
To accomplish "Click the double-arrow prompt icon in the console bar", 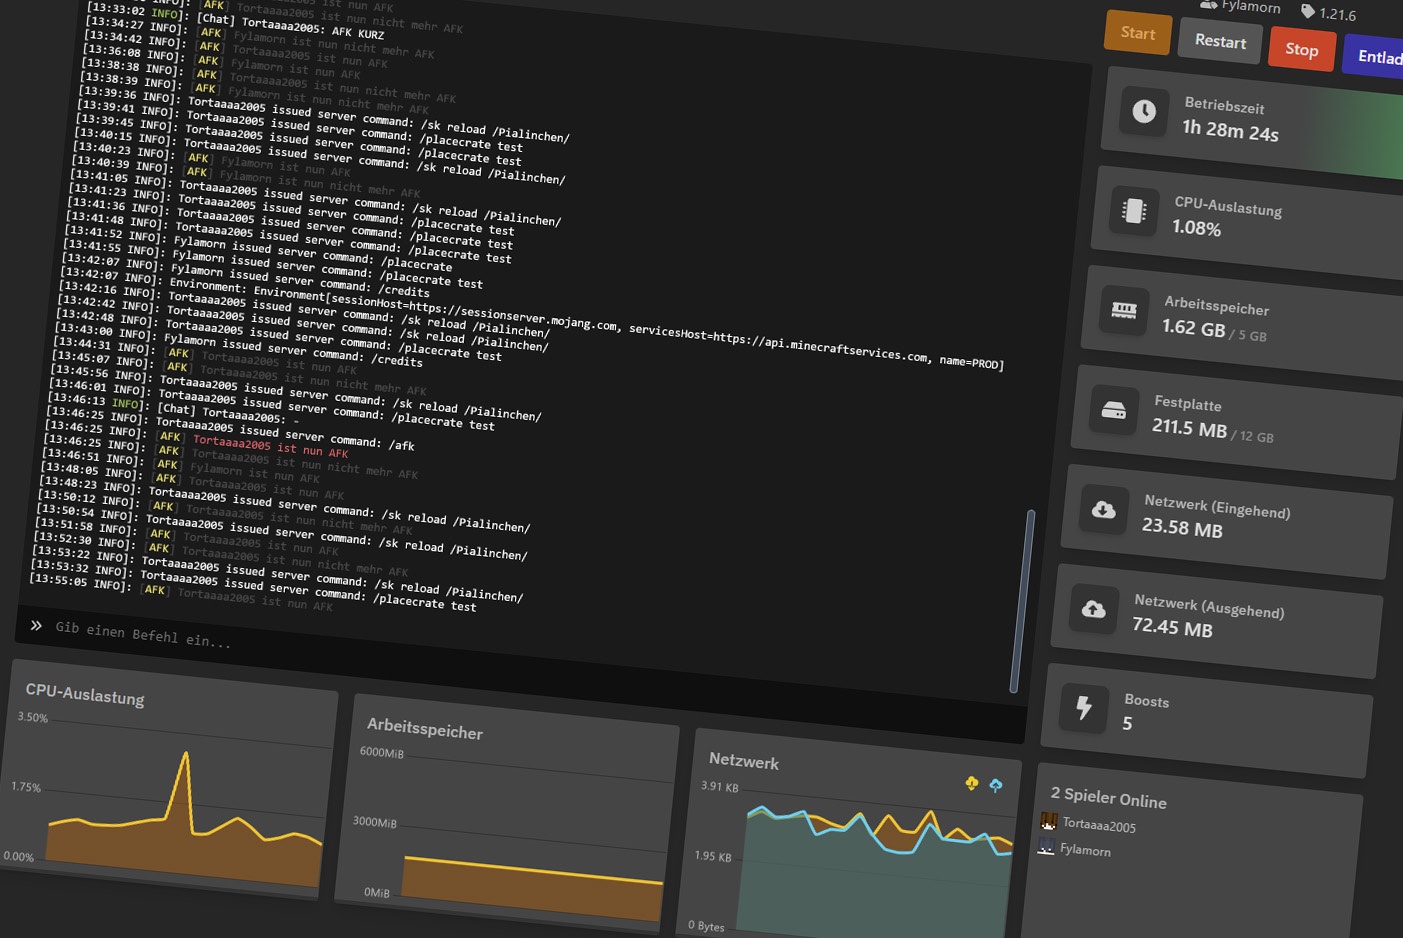I will (36, 625).
